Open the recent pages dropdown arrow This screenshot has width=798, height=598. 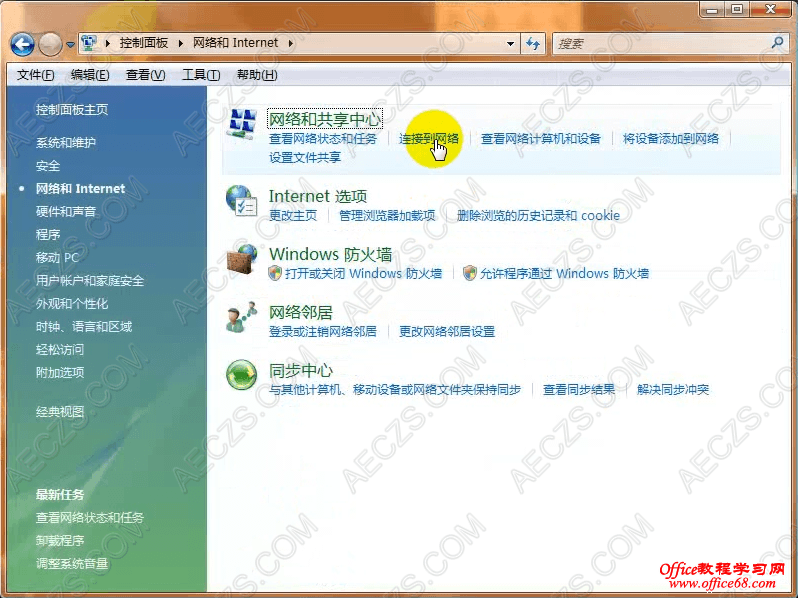[x=70, y=45]
